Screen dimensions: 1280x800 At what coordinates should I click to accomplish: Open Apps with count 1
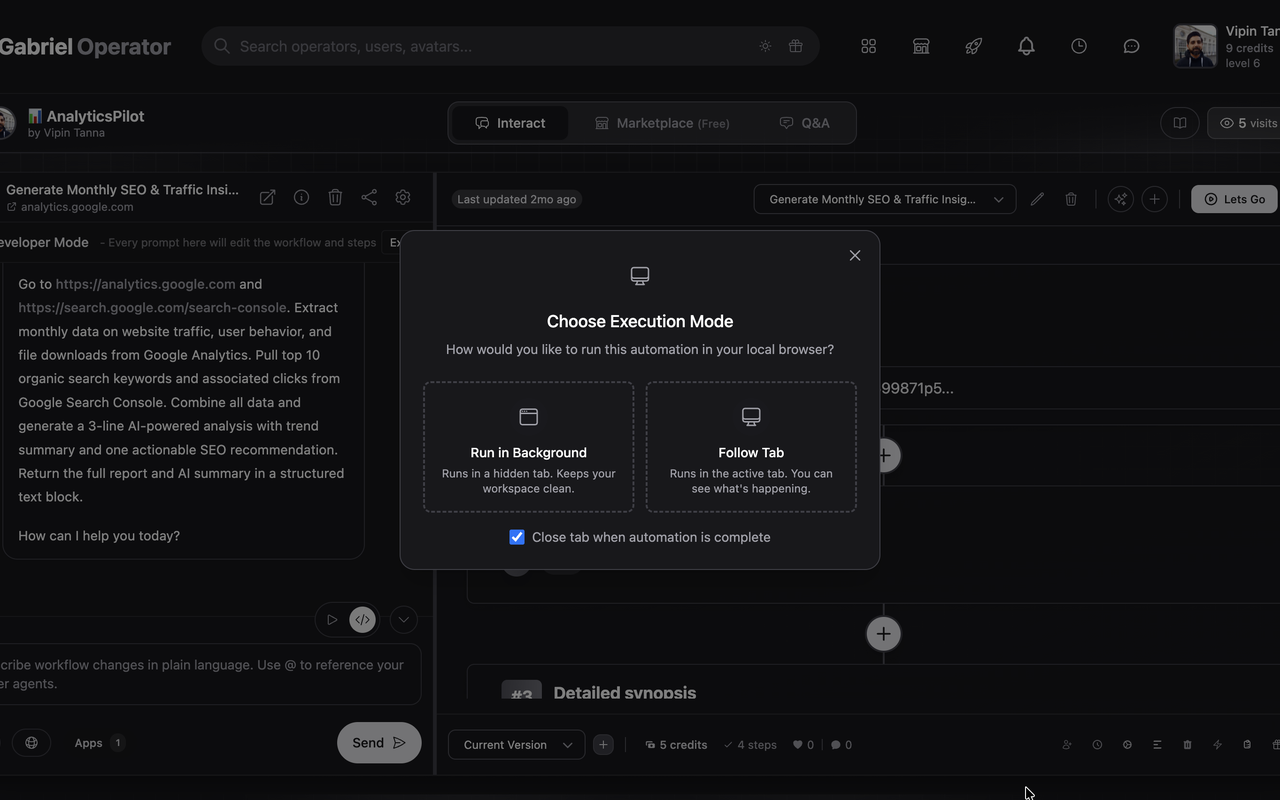pos(98,743)
